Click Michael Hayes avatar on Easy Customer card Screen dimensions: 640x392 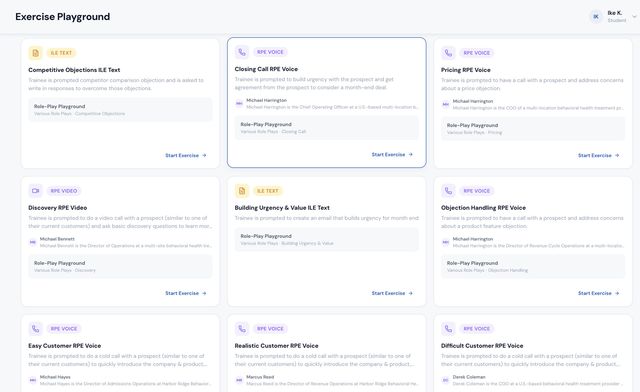33,380
